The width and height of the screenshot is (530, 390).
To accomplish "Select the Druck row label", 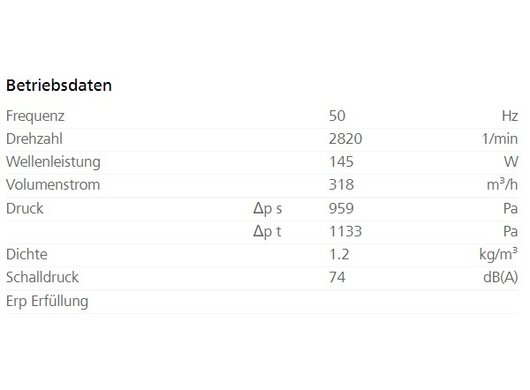I will click(x=25, y=209).
